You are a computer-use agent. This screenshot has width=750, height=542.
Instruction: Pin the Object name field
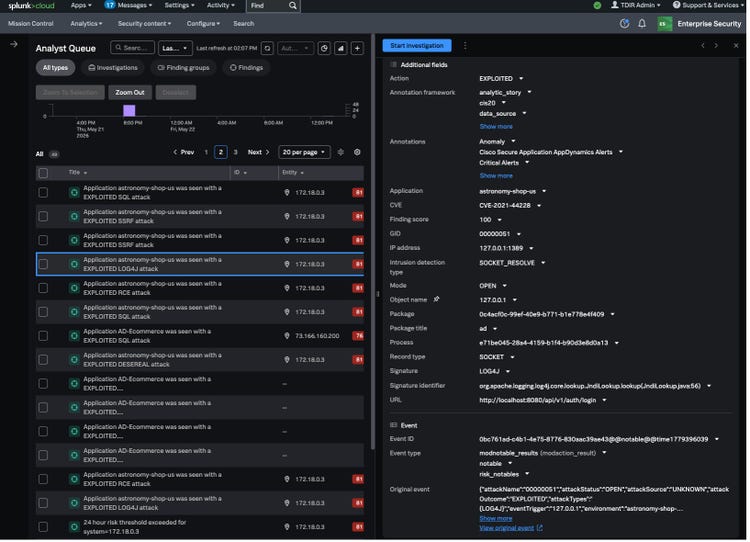[437, 300]
